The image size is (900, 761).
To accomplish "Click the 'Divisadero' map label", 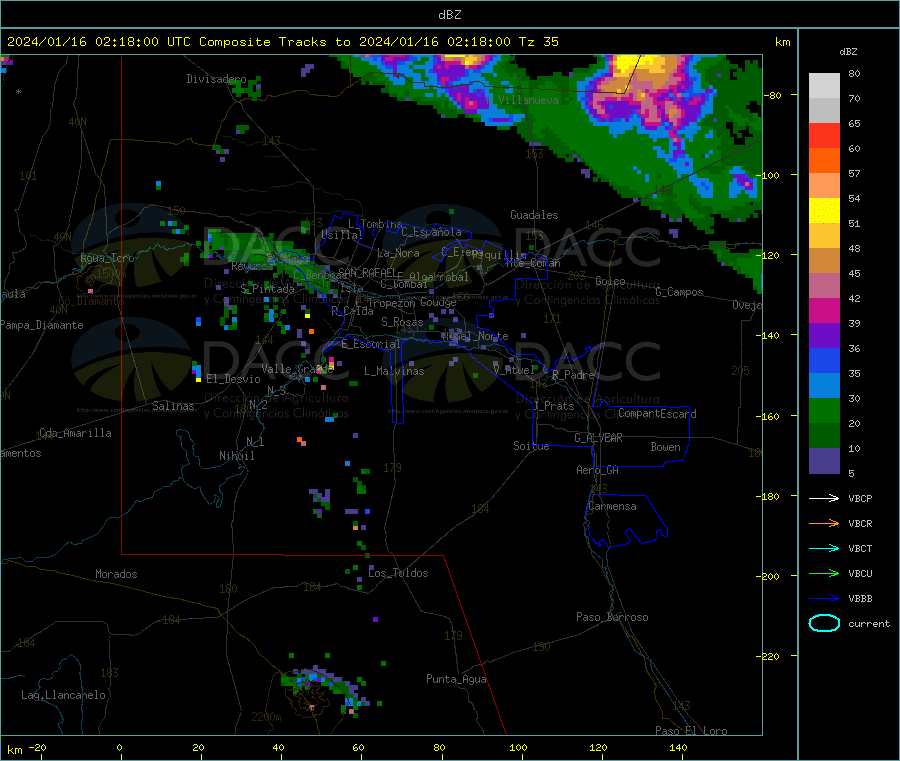I will [216, 79].
